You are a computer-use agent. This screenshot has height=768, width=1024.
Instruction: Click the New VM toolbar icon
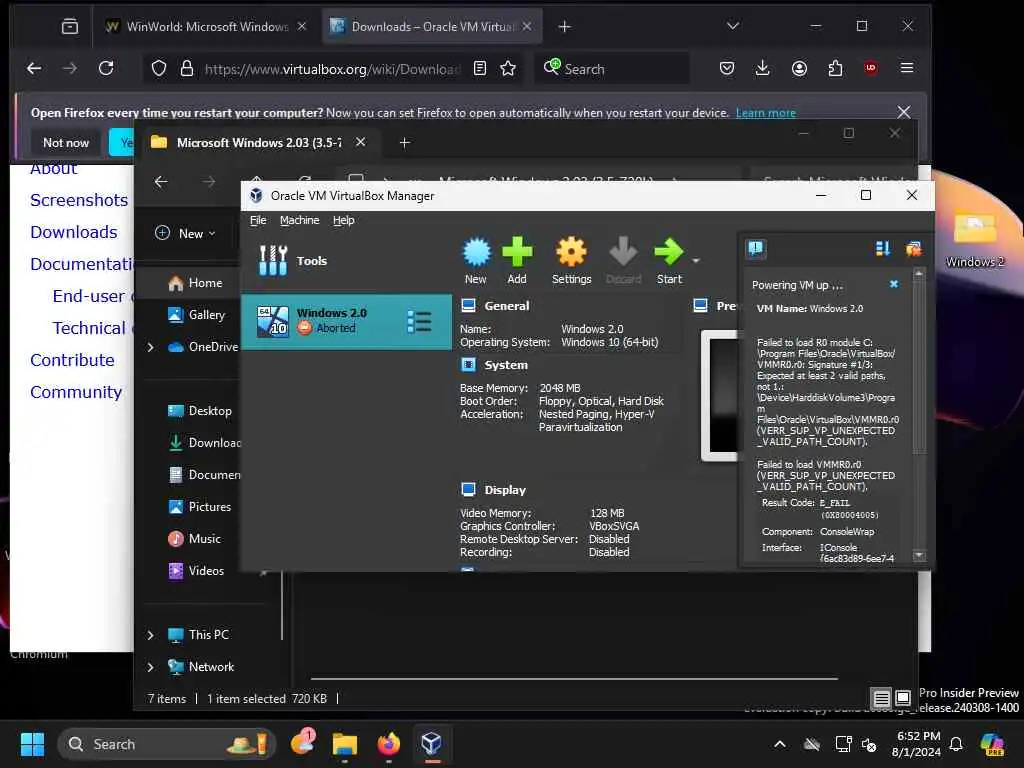[476, 261]
